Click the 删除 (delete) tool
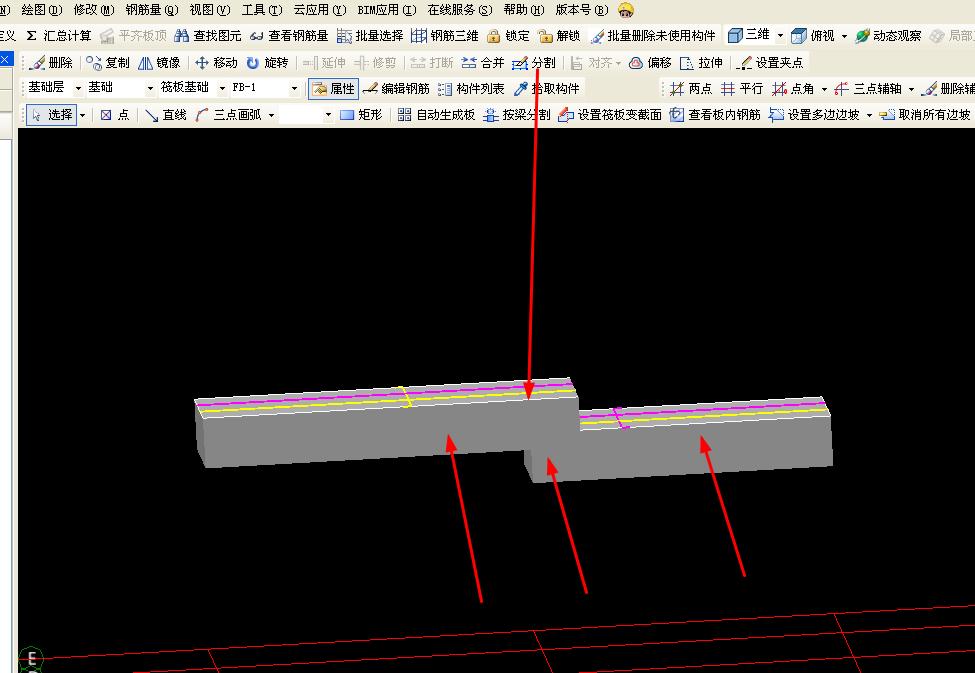This screenshot has width=975, height=673. click(x=51, y=63)
